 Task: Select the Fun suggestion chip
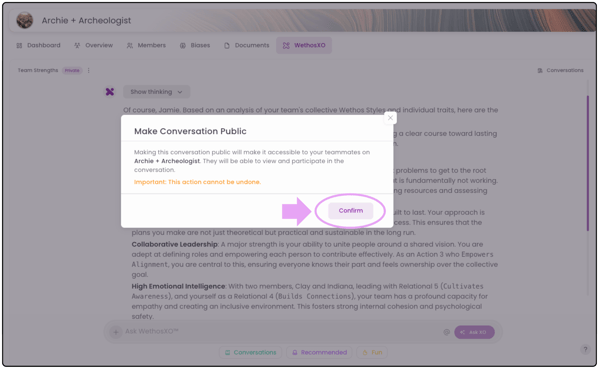click(x=372, y=352)
